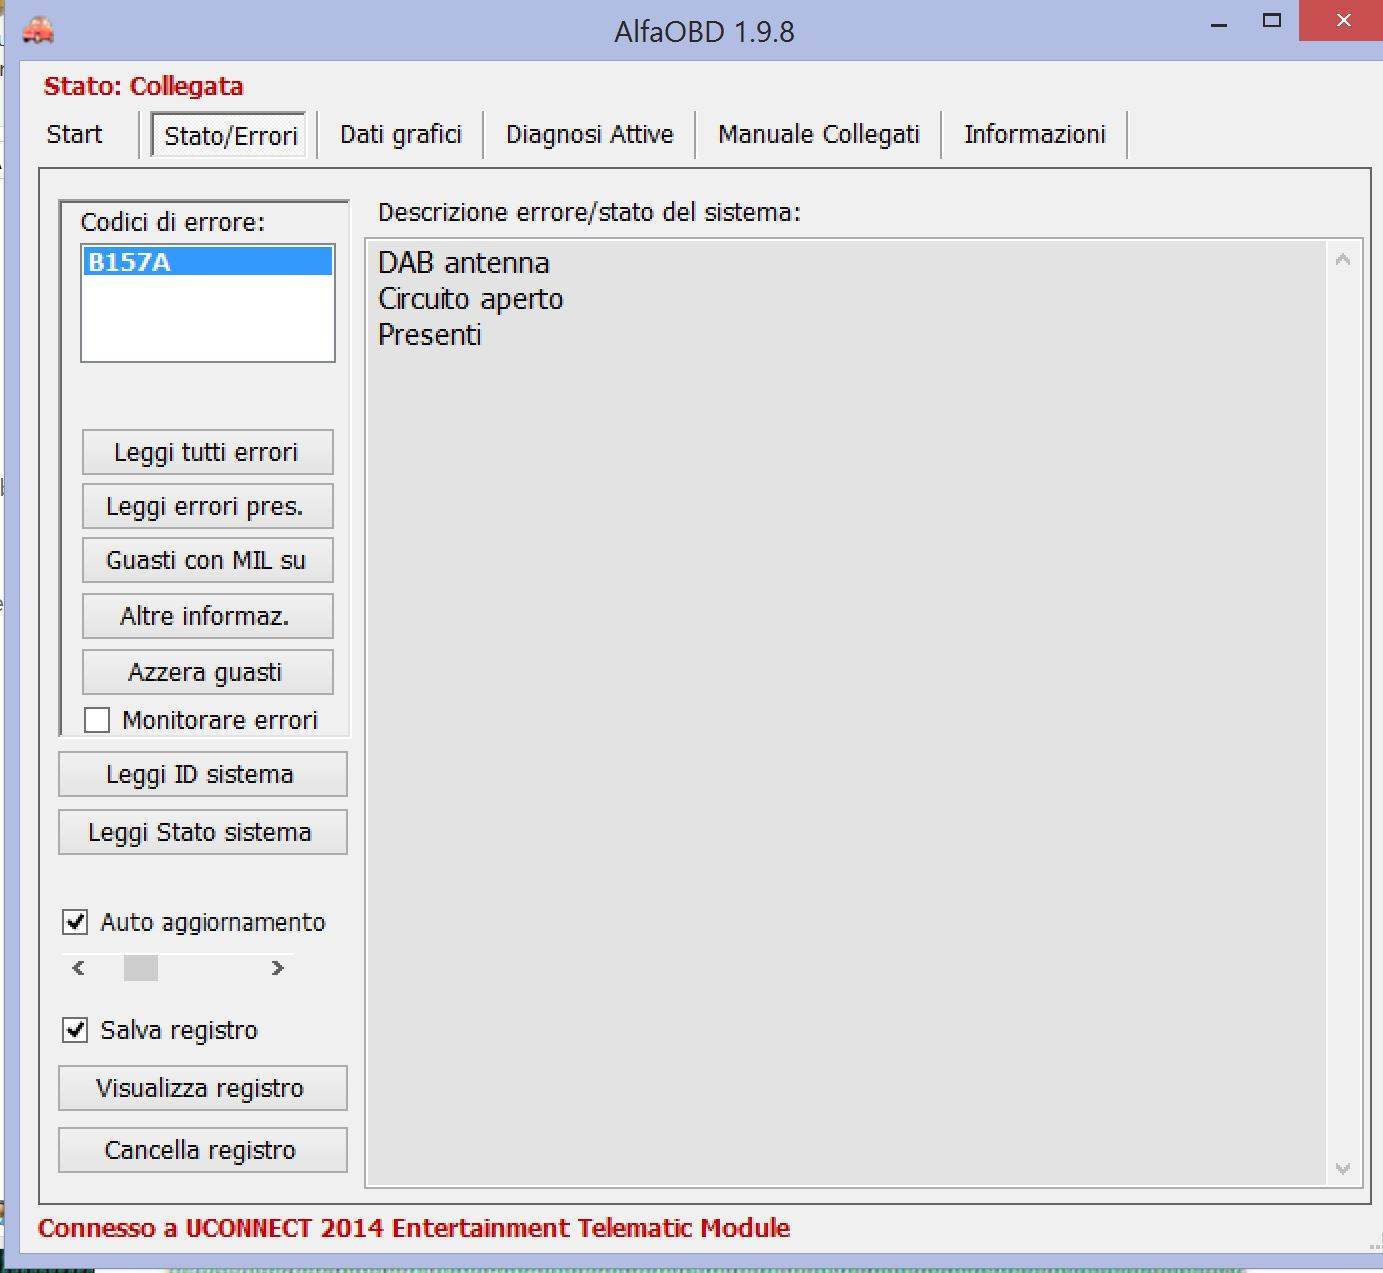The height and width of the screenshot is (1273, 1383).
Task: Open log with Visualizza registro button
Action: click(x=202, y=1089)
